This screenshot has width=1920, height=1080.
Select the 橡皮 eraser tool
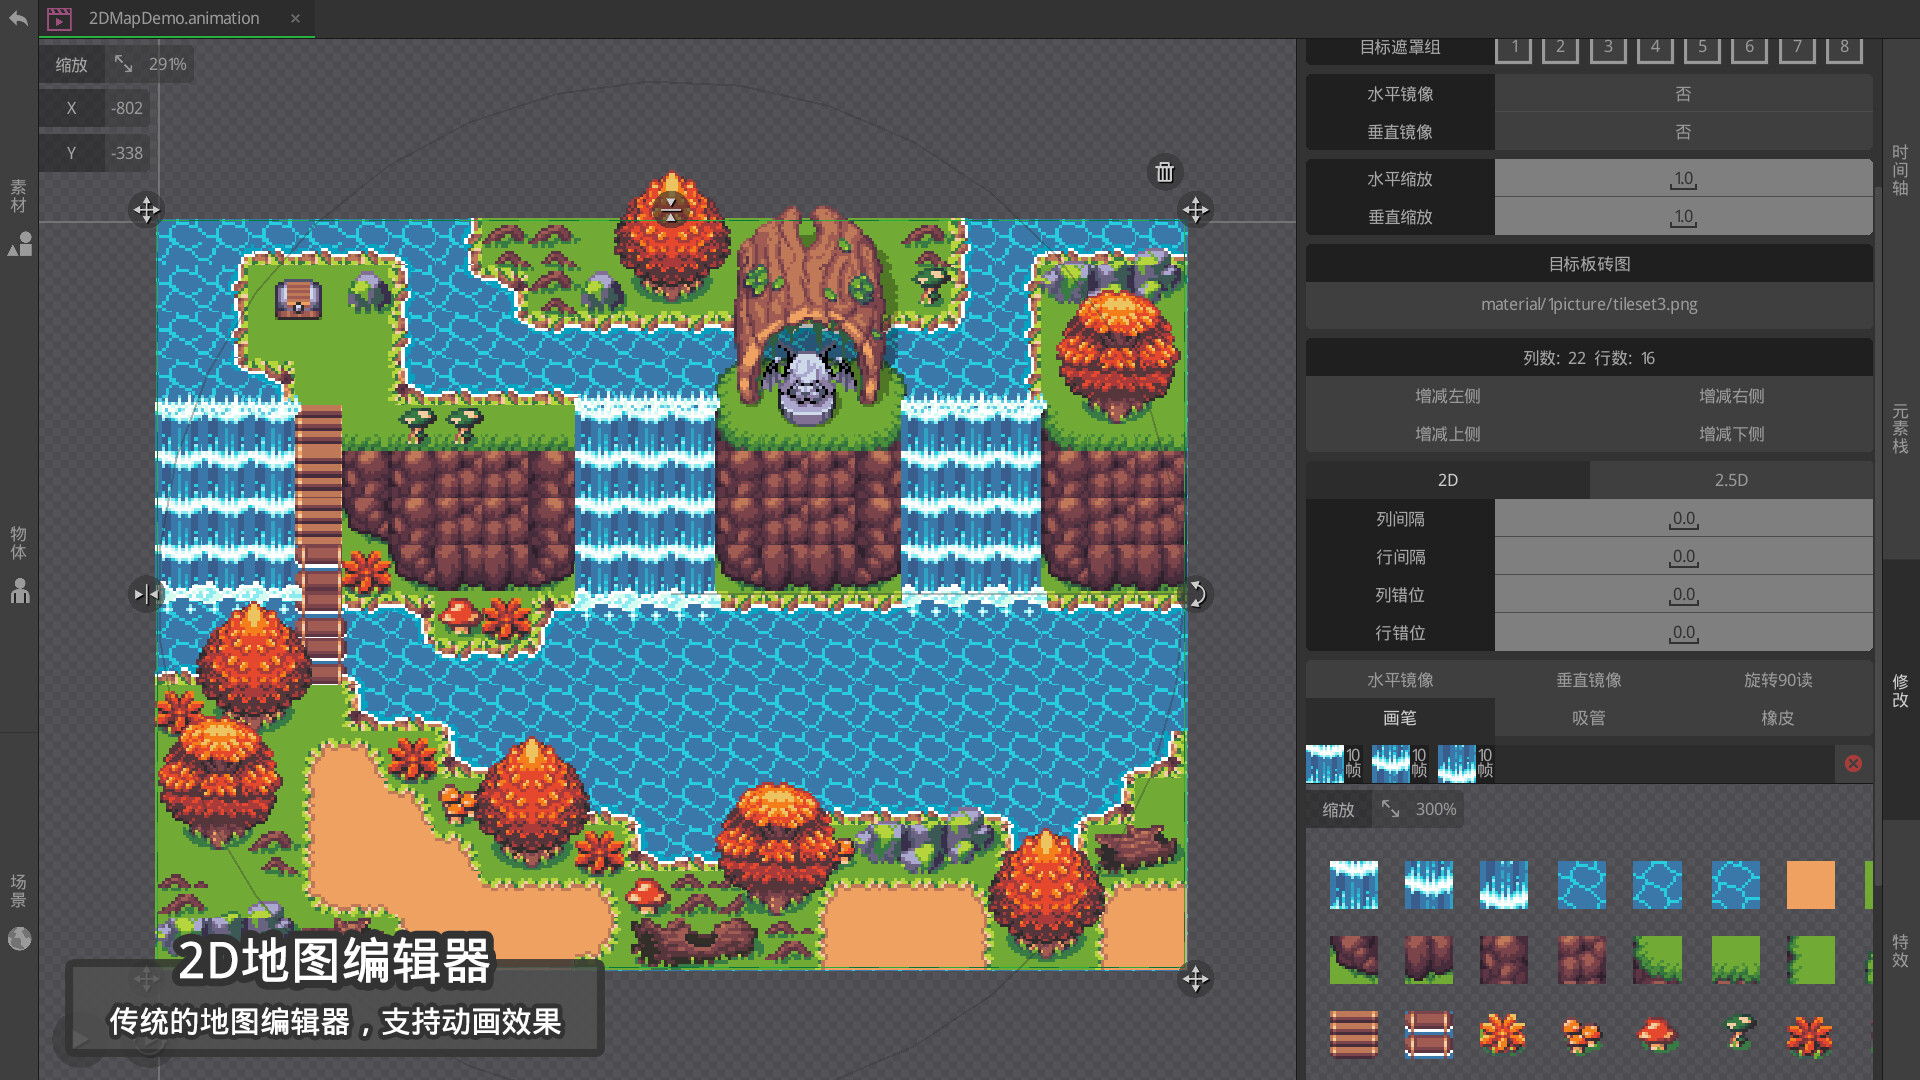[1777, 718]
